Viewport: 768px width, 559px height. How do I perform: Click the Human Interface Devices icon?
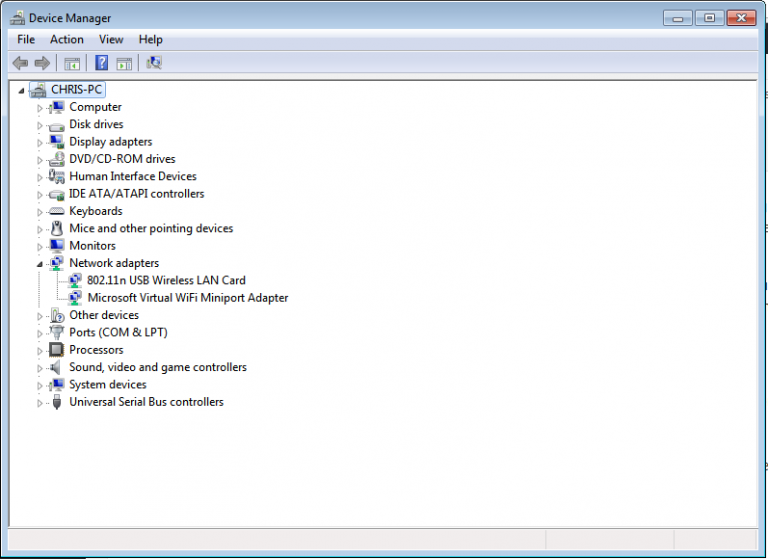coord(57,176)
